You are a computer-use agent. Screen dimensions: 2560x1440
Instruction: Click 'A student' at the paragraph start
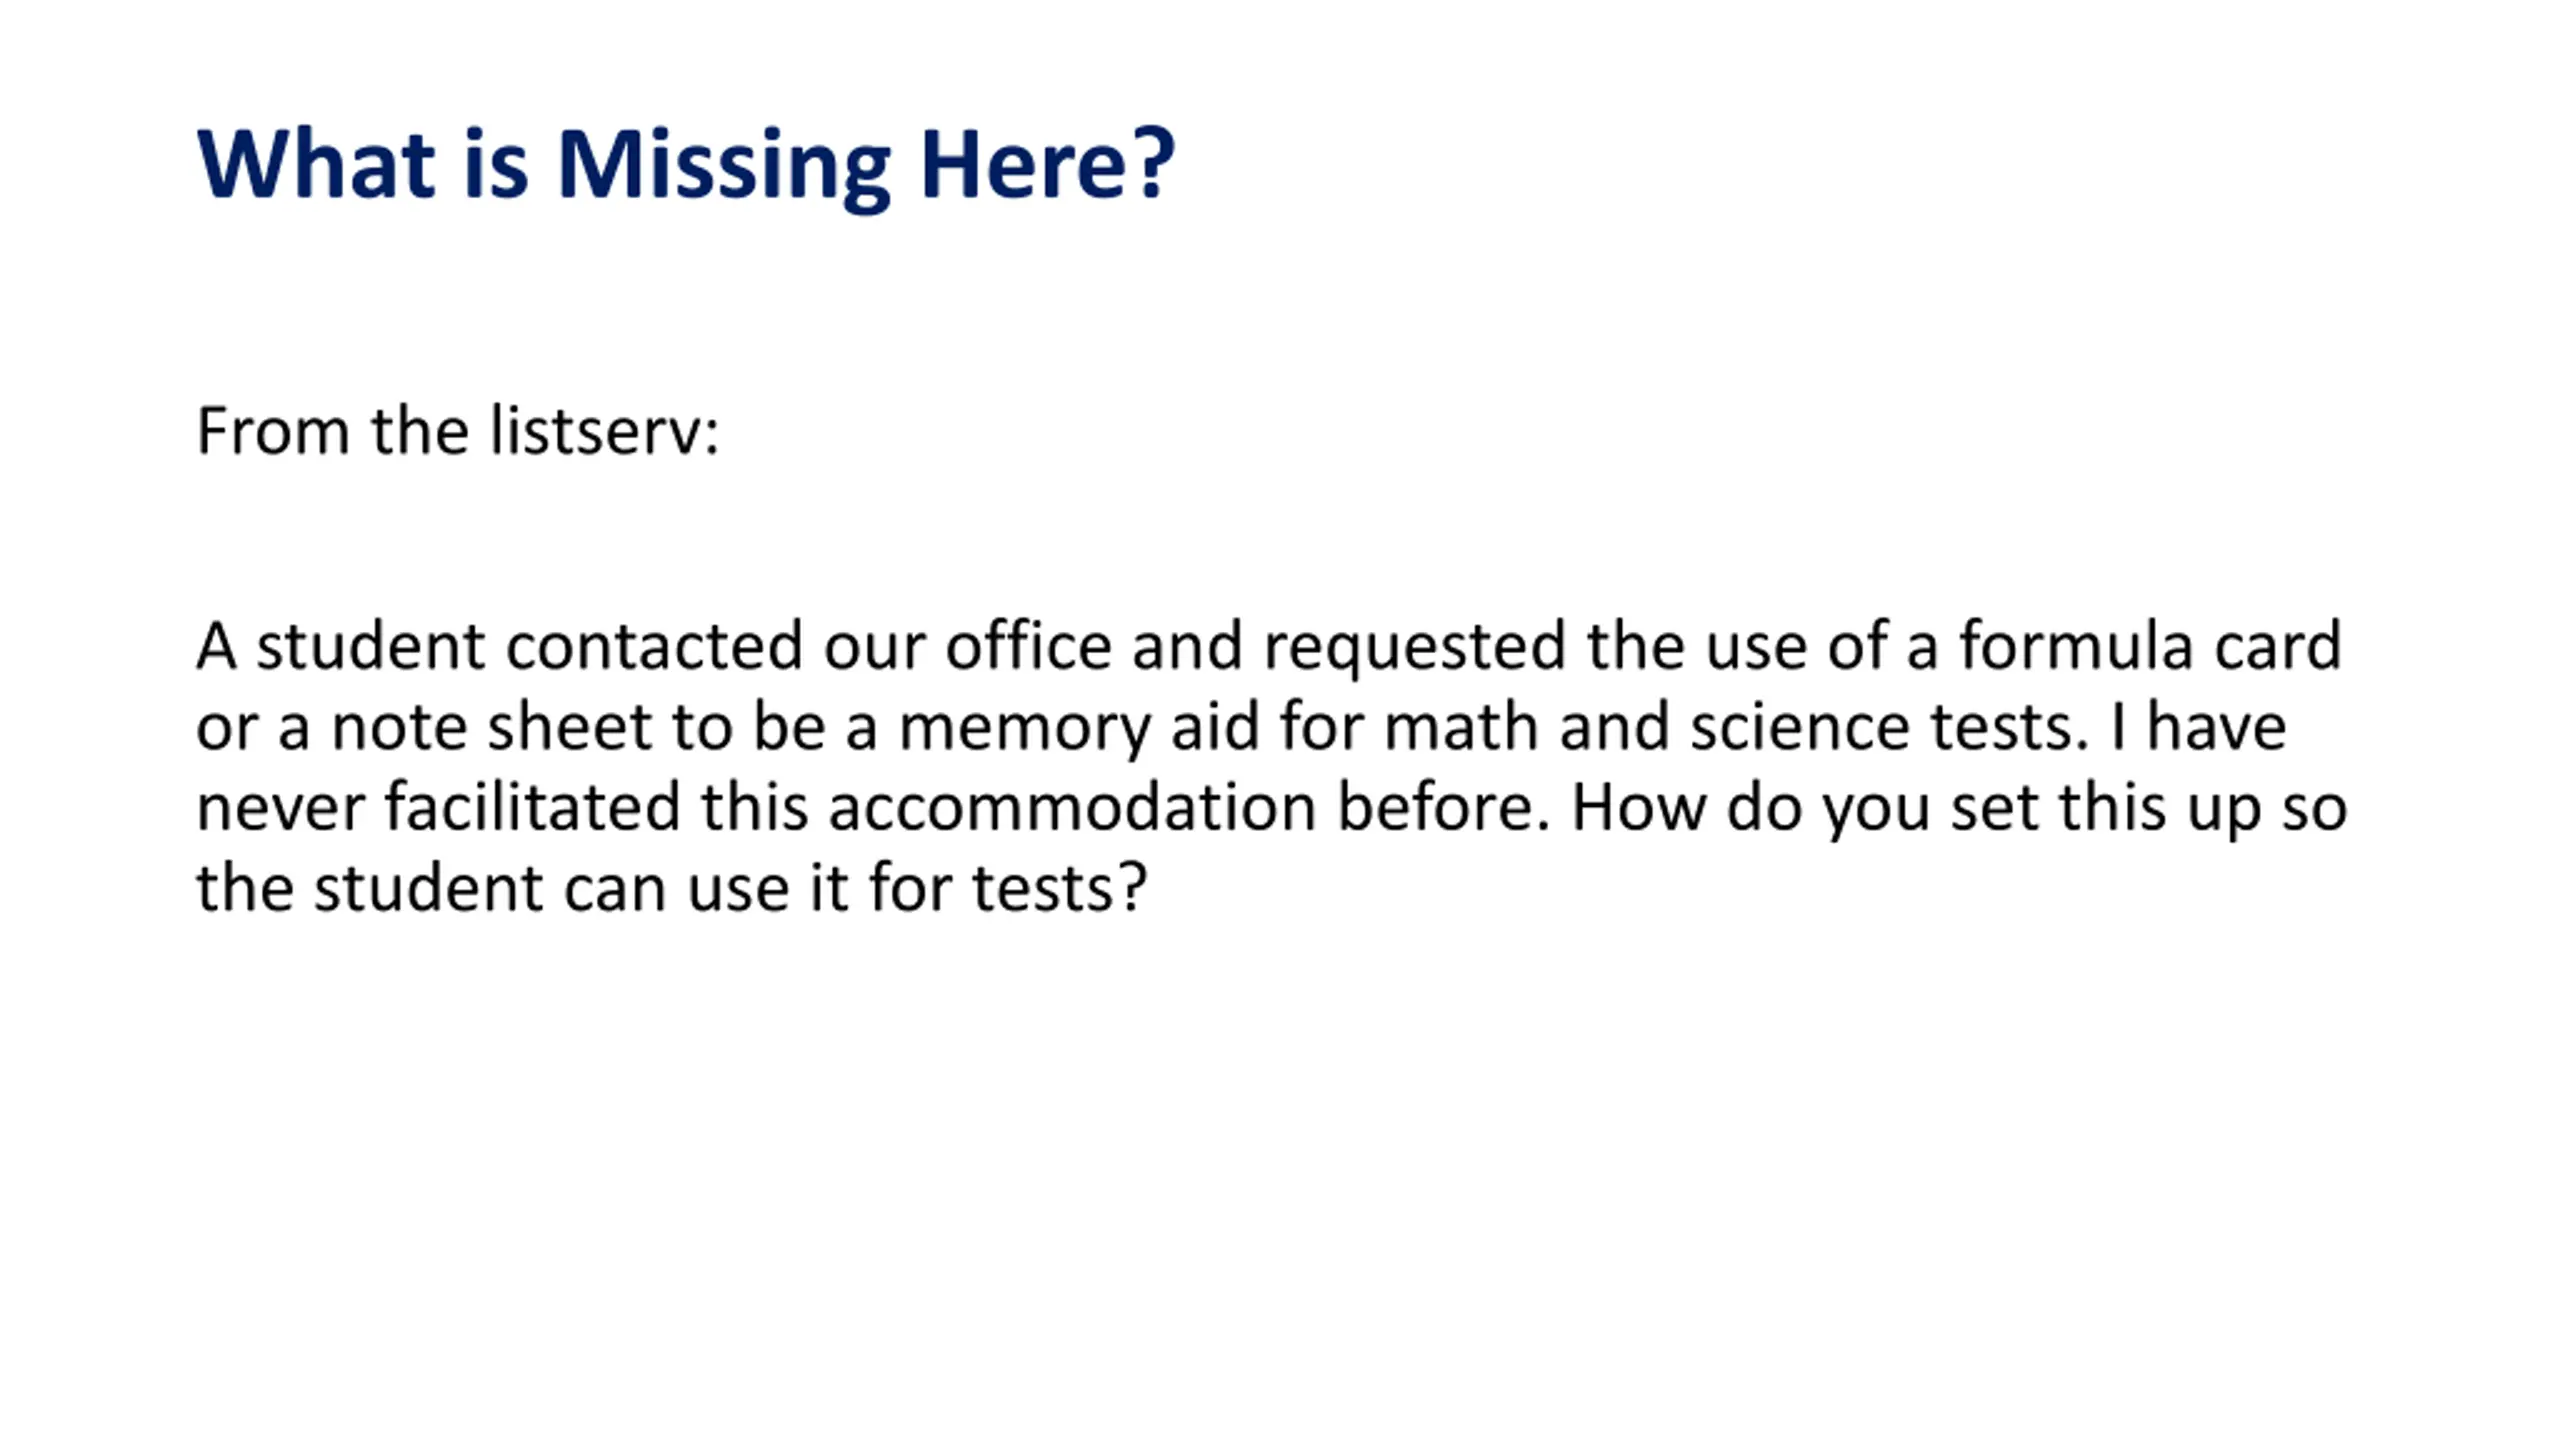[341, 646]
